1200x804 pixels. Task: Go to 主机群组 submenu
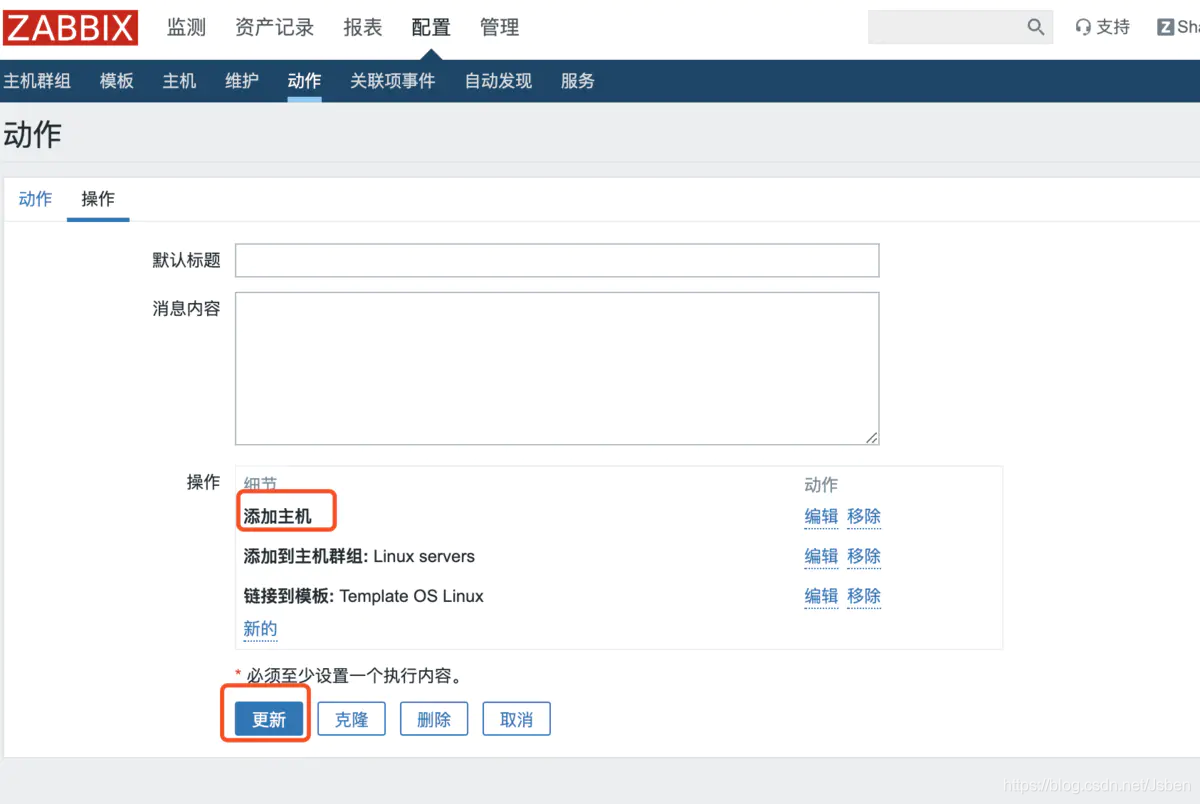tap(37, 81)
